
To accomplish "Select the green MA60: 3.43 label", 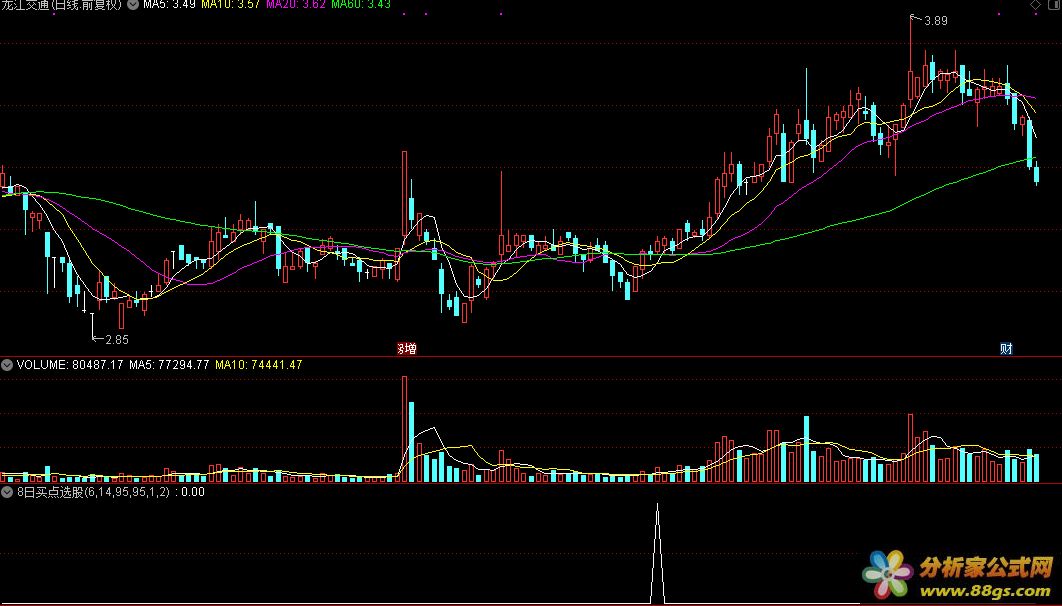I will [x=361, y=4].
